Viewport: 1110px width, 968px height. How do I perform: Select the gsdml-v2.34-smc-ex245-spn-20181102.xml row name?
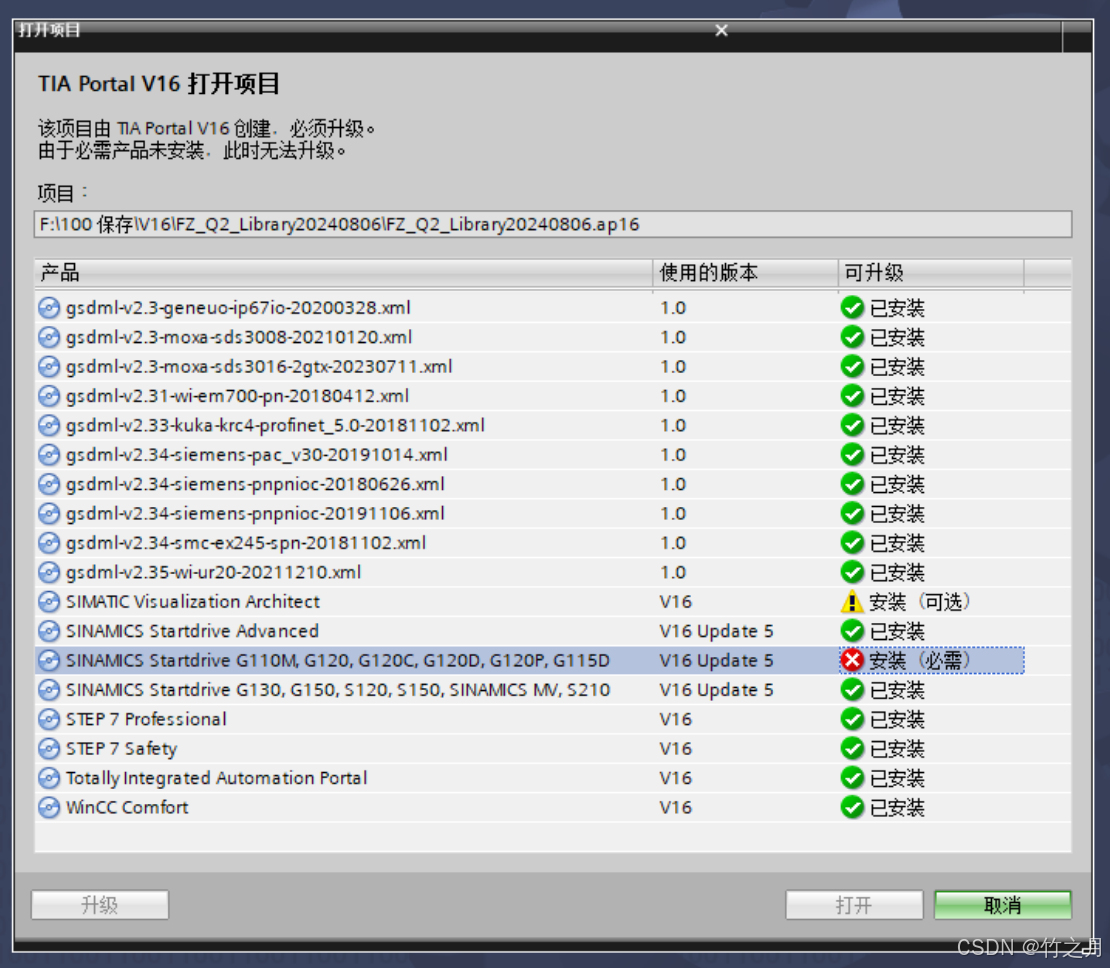[x=246, y=543]
